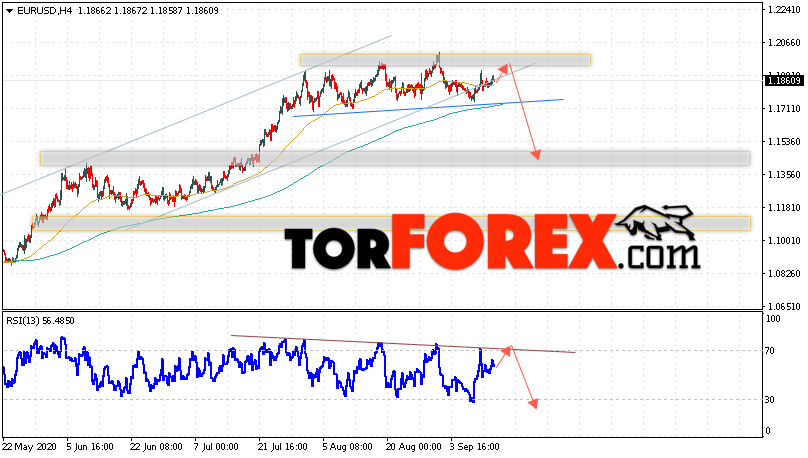Select the 1.11810 price axis label
Screen dimensions: 808x458
[x=784, y=208]
